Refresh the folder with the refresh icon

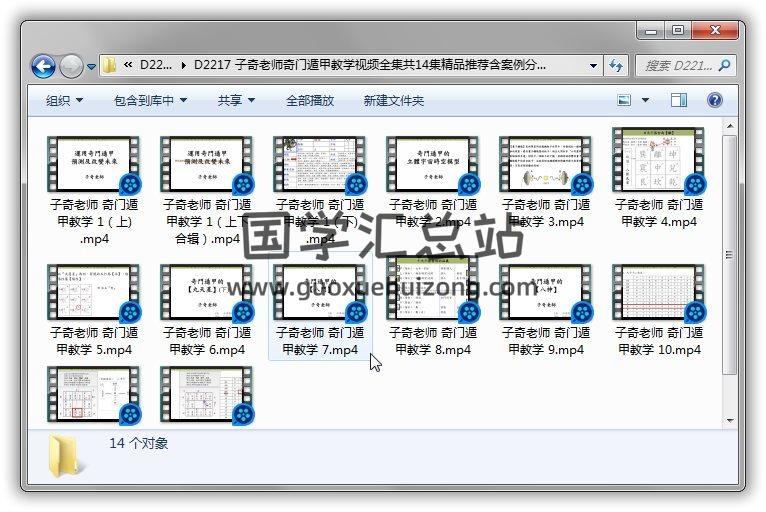pyautogui.click(x=616, y=65)
